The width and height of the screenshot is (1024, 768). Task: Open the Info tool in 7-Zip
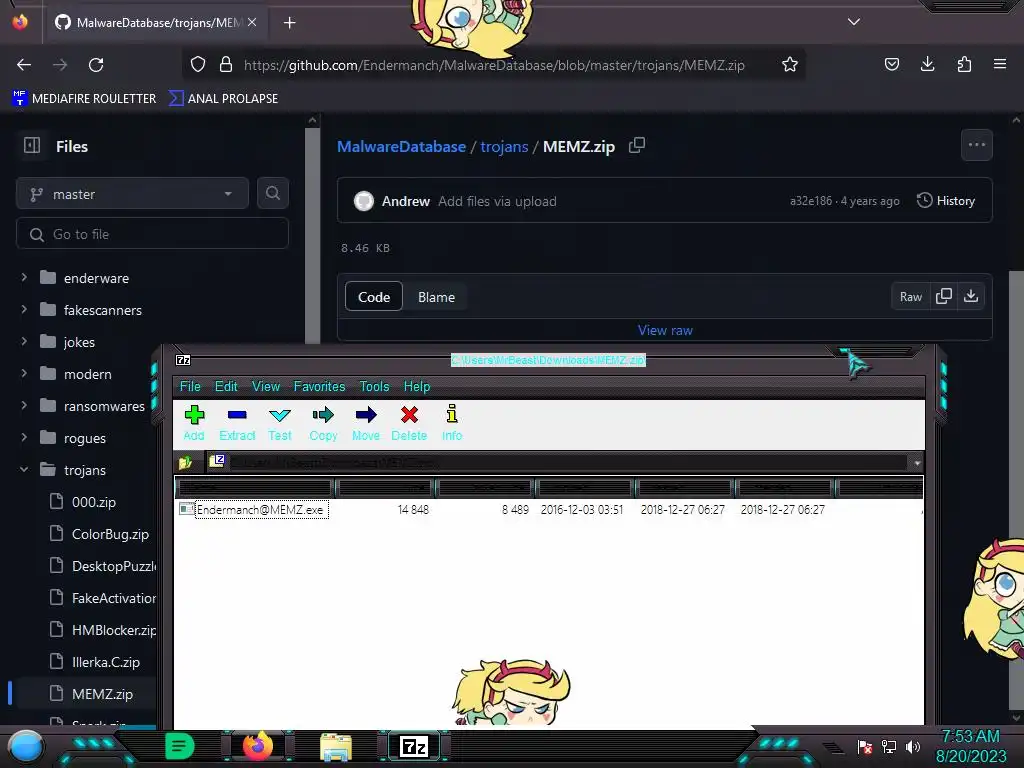coord(452,423)
